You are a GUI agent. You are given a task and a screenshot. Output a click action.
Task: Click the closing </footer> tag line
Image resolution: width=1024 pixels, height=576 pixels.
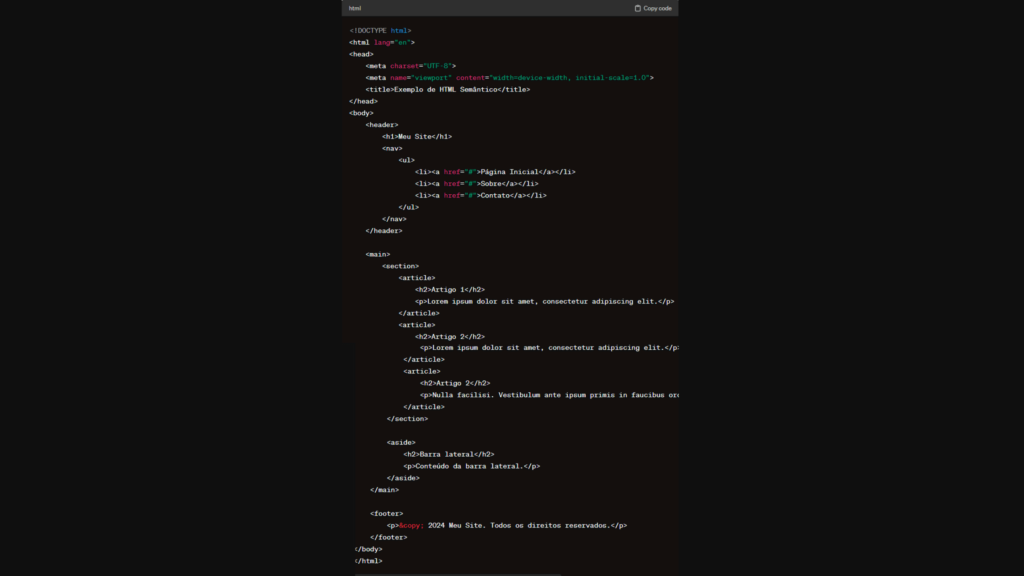(389, 537)
